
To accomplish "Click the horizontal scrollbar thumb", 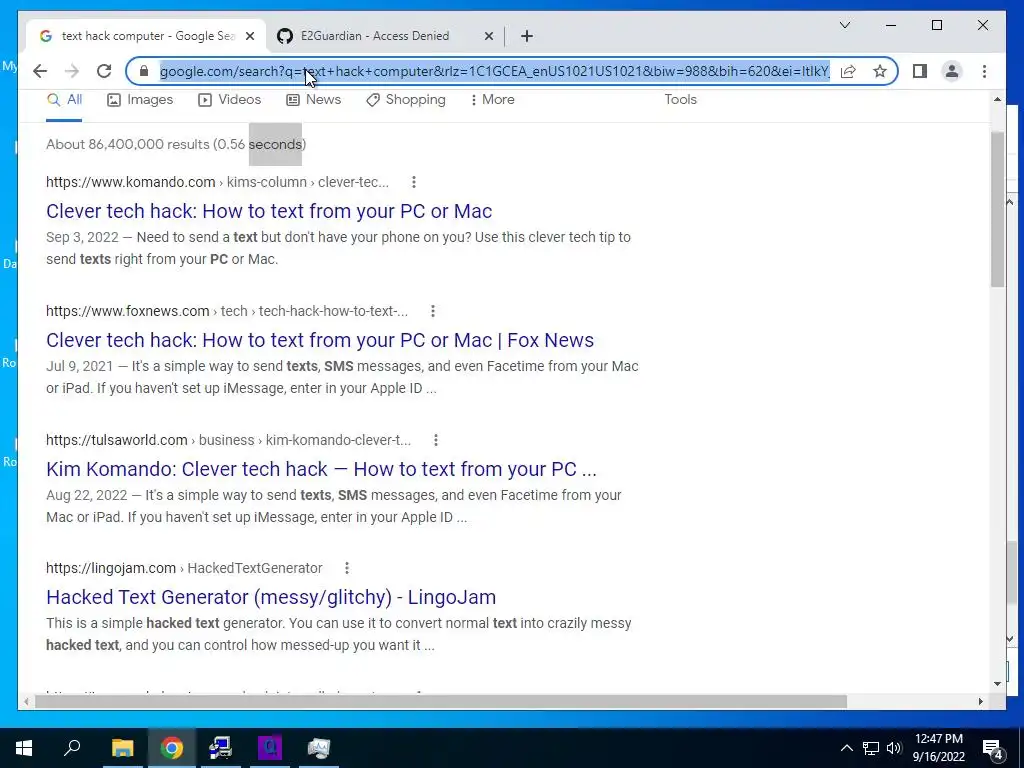I will [x=441, y=701].
